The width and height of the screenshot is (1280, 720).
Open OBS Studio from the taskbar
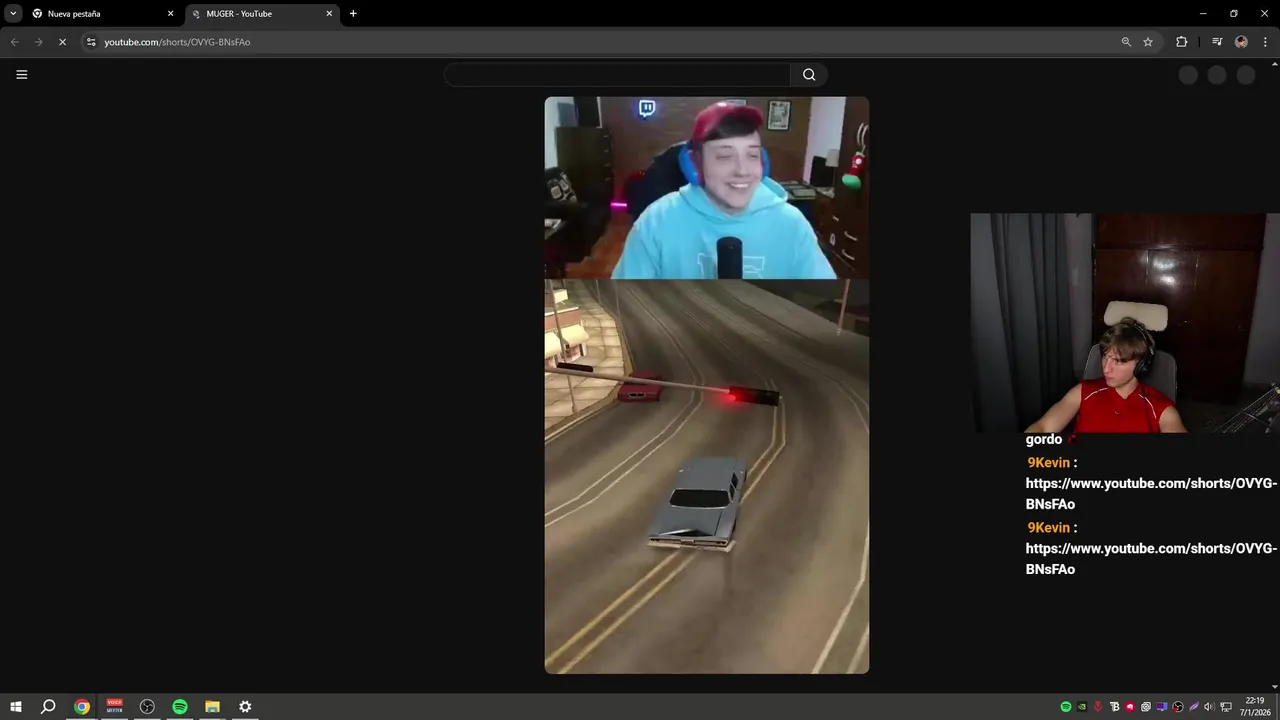[147, 707]
